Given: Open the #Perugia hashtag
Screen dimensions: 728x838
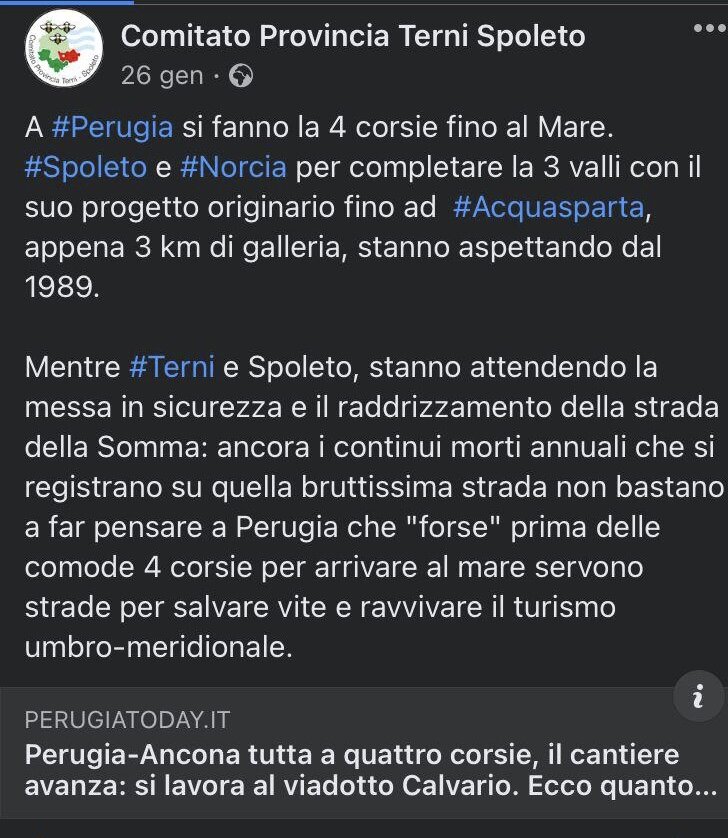Looking at the screenshot, I should [113, 128].
